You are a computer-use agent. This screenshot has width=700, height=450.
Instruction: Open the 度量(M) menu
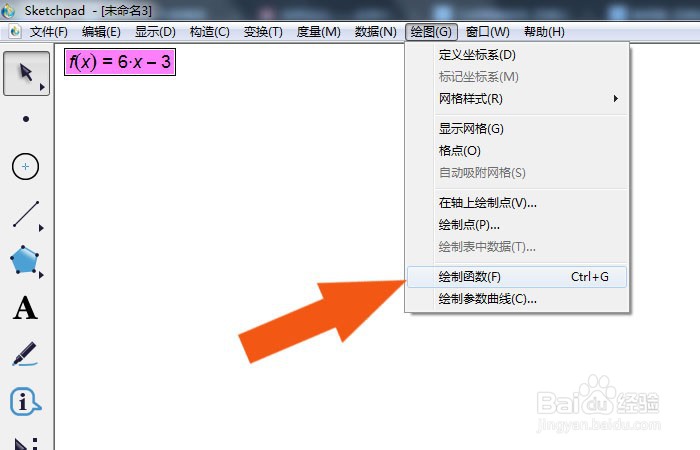pyautogui.click(x=318, y=32)
